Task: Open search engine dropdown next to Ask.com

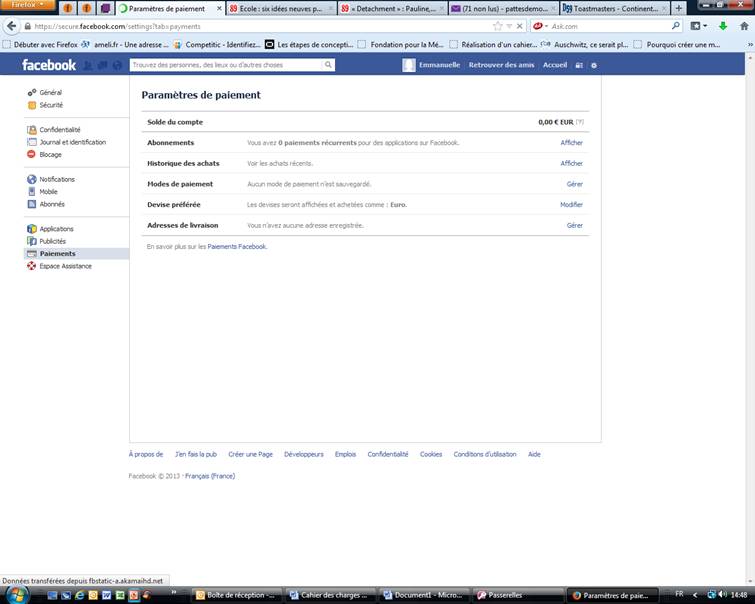Action: [x=541, y=26]
